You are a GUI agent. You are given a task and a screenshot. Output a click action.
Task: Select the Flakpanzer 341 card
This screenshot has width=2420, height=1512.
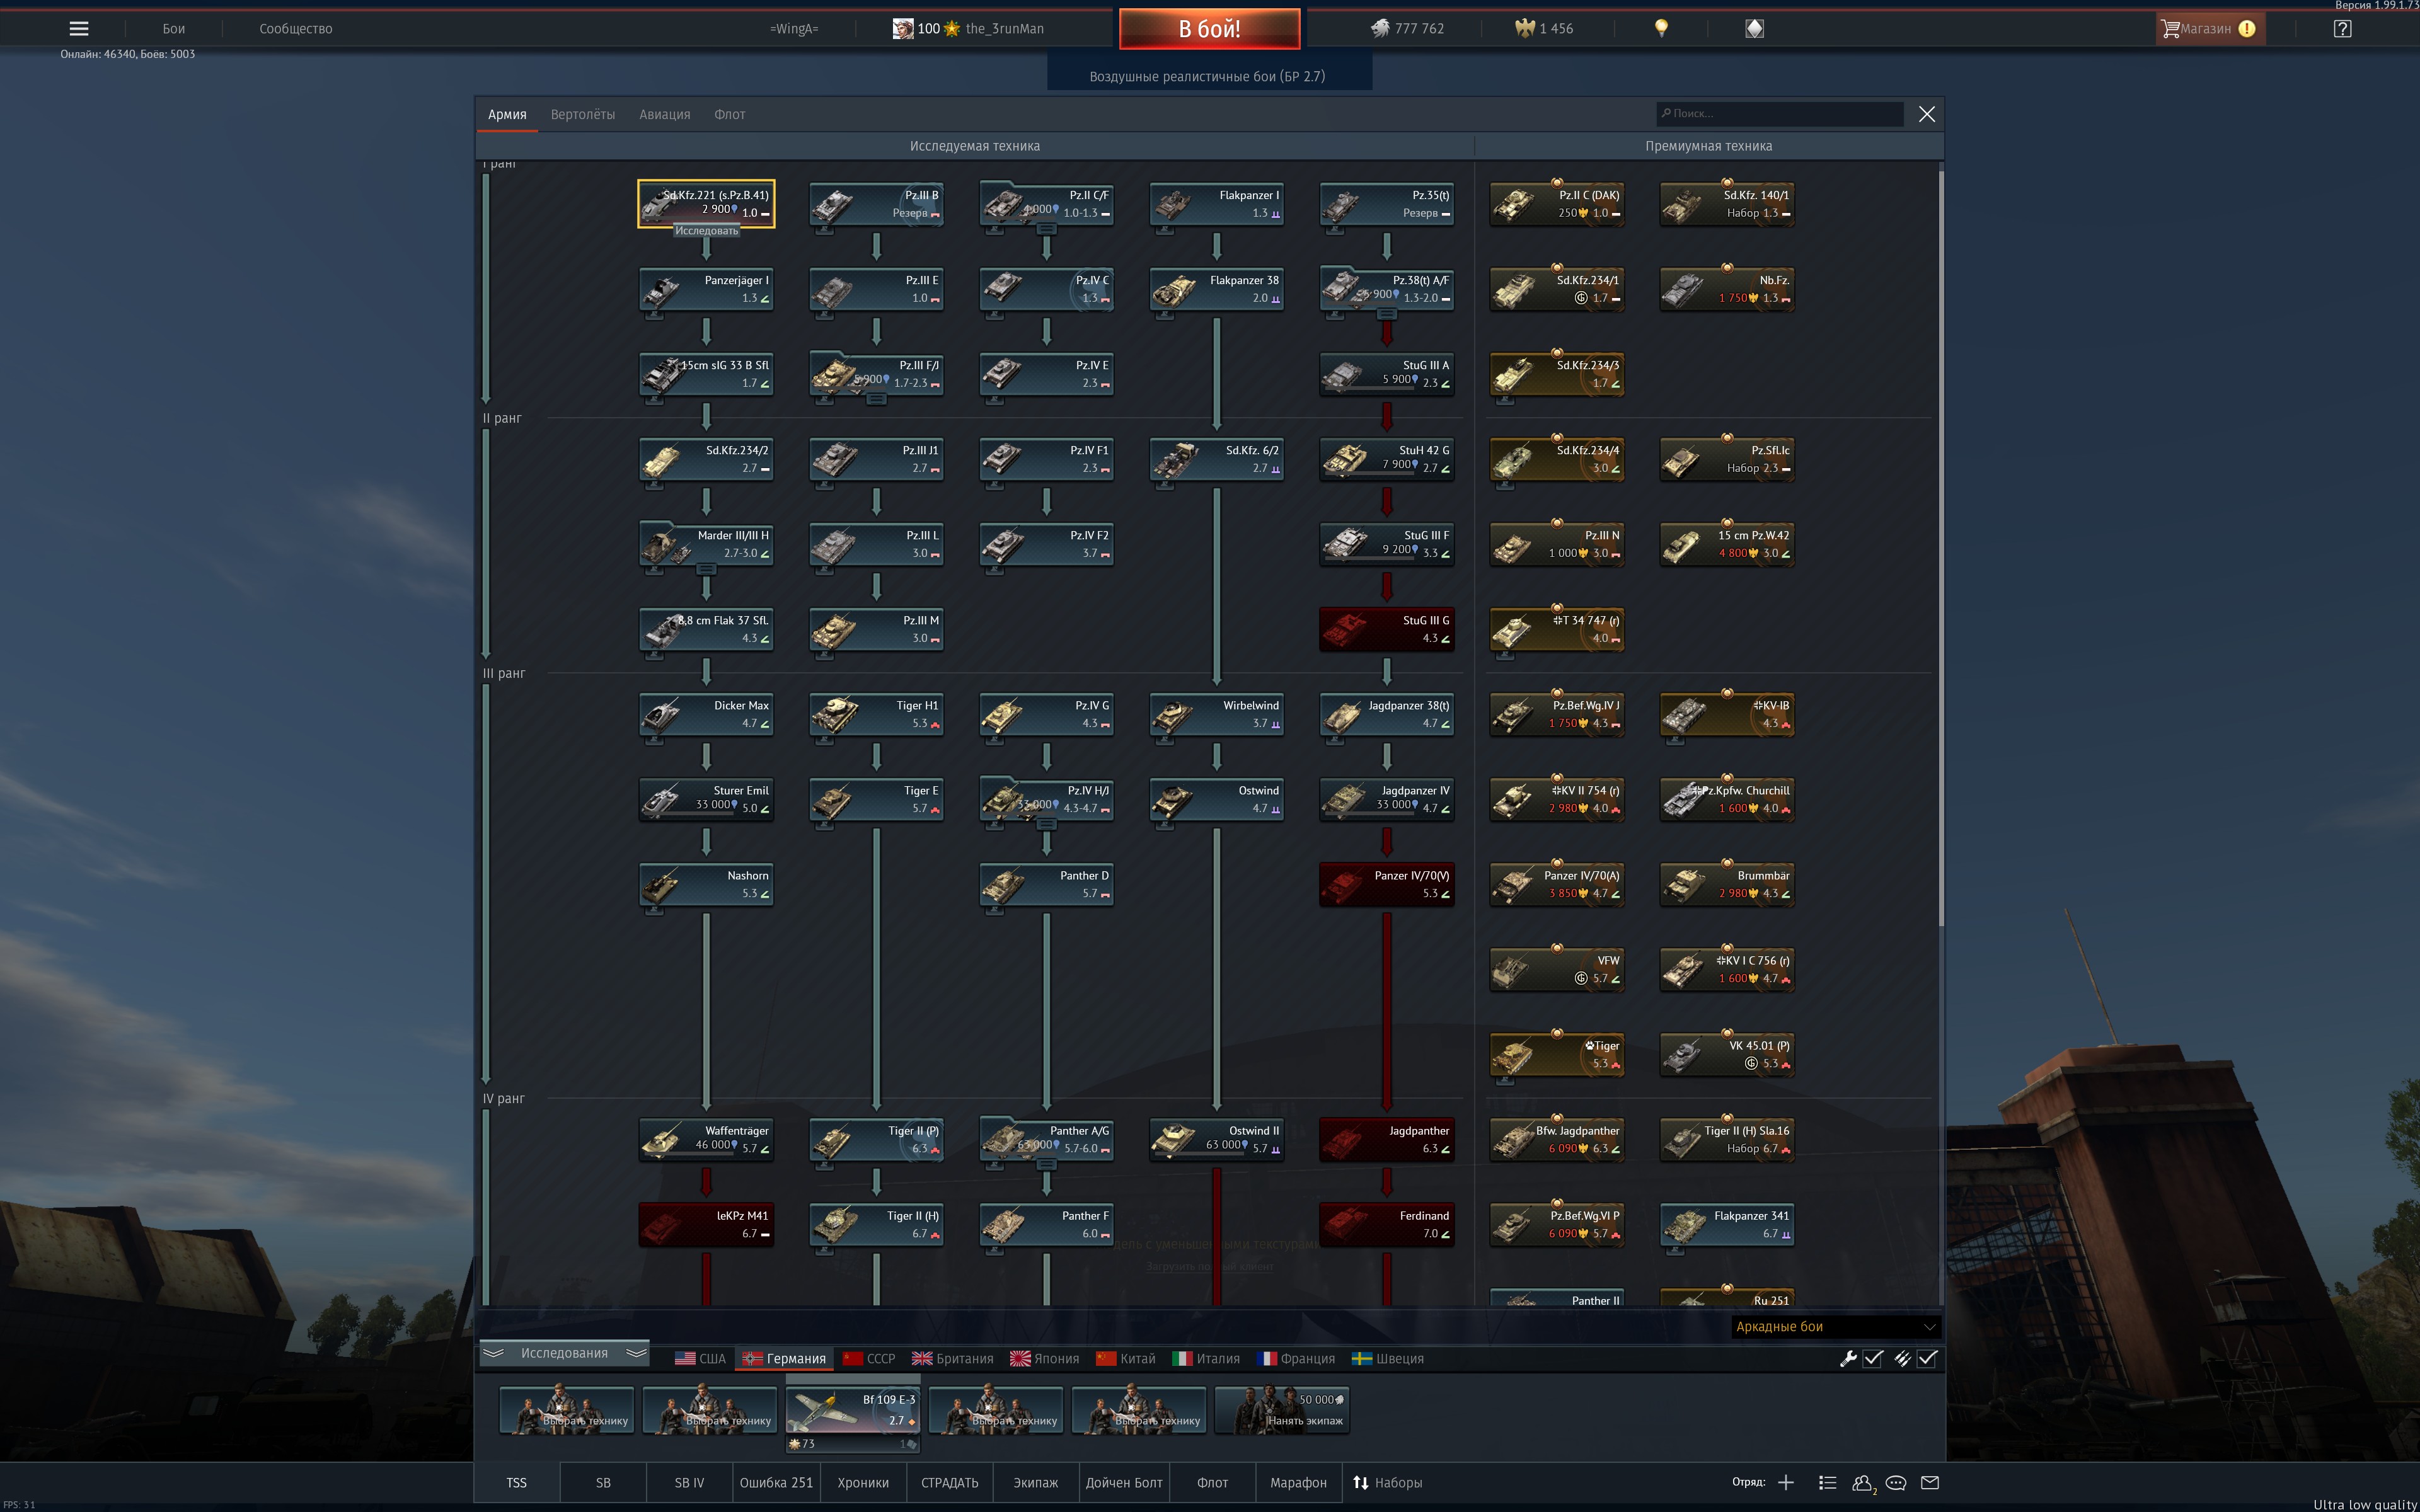pos(1726,1224)
